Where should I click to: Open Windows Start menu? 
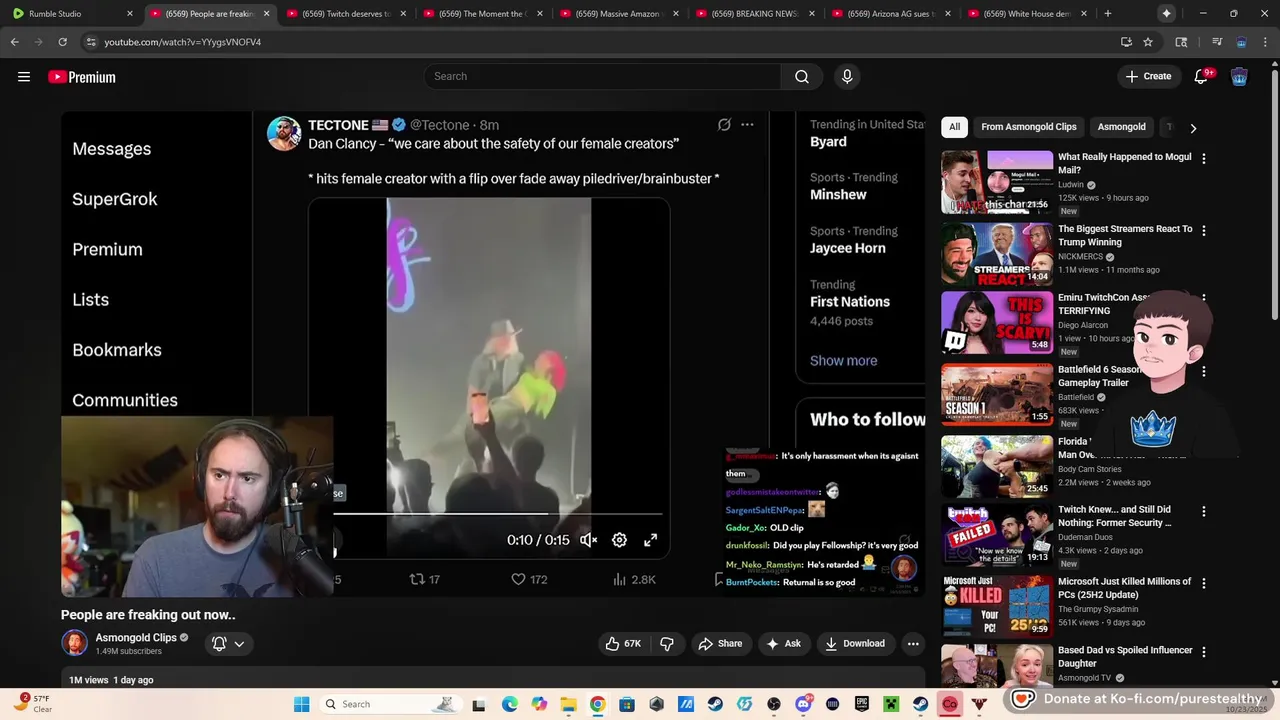(x=302, y=704)
